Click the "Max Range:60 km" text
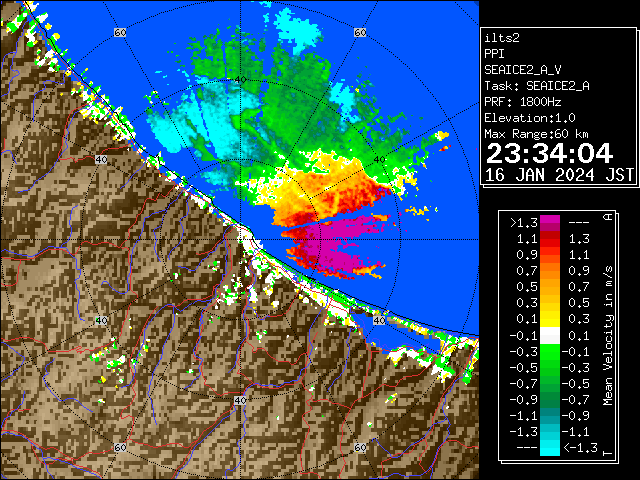640x480 pixels. pos(536,134)
